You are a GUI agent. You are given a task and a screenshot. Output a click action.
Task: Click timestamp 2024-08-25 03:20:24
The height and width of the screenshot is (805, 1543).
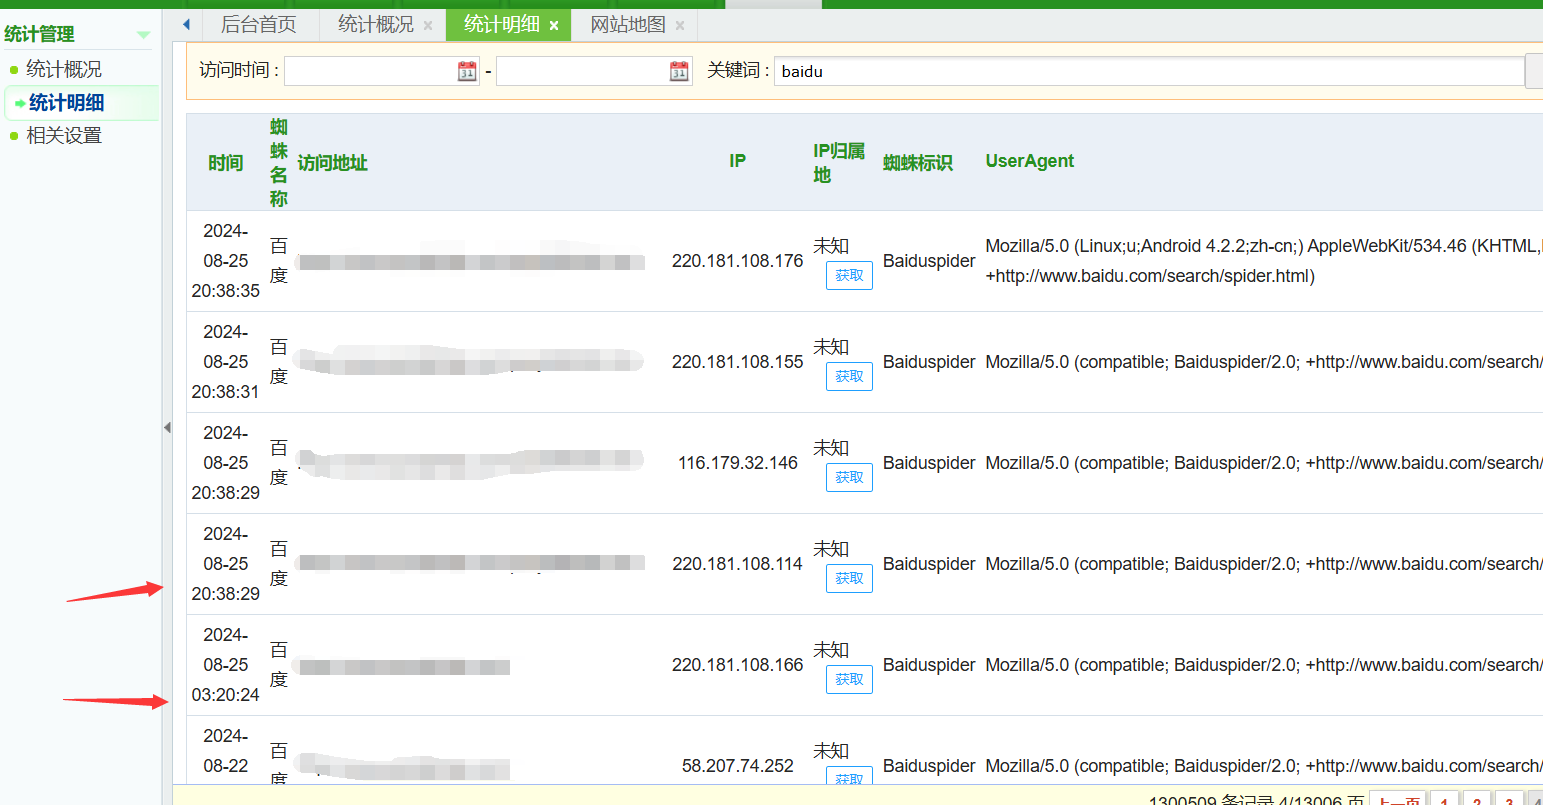tap(226, 665)
